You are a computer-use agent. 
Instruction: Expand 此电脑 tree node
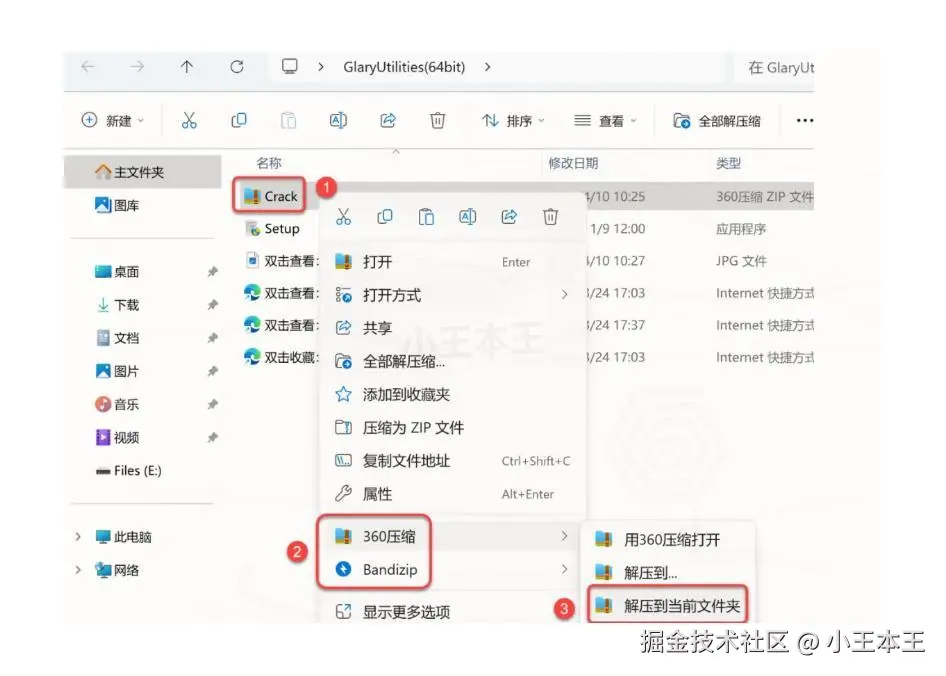click(x=78, y=537)
